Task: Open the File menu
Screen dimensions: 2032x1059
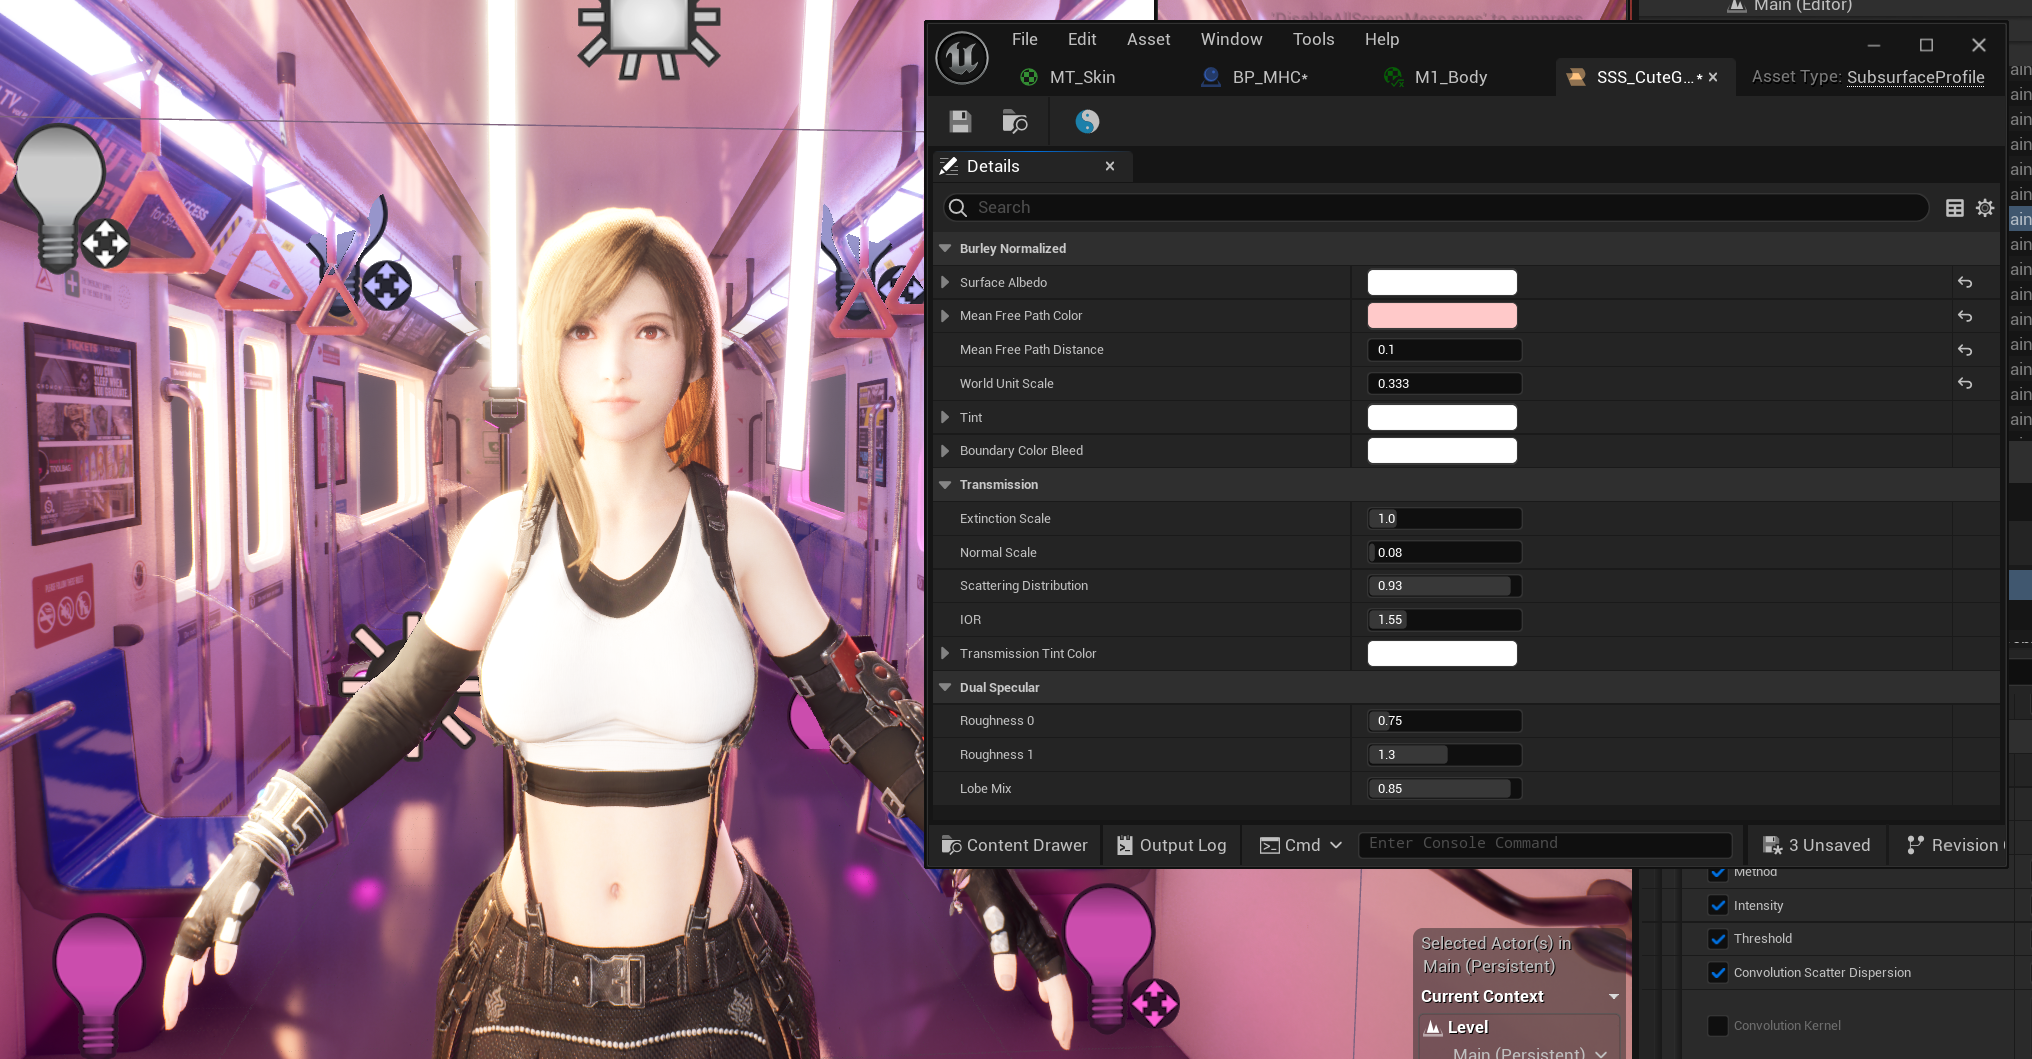Action: [1024, 39]
